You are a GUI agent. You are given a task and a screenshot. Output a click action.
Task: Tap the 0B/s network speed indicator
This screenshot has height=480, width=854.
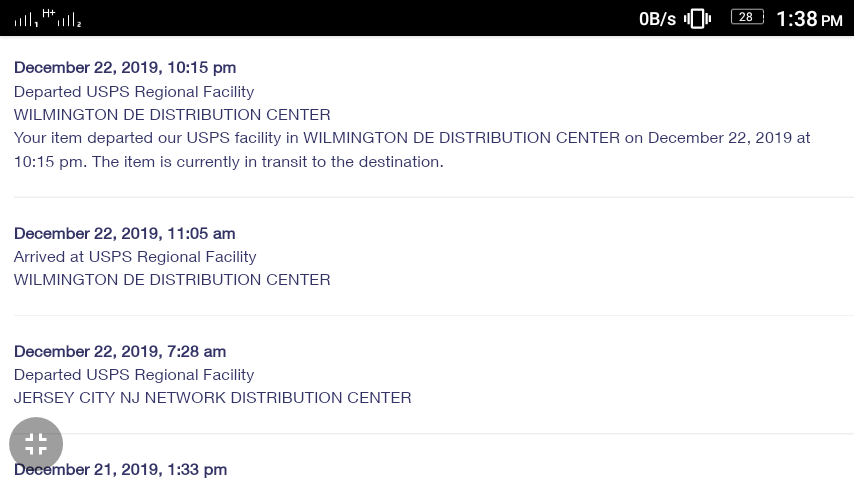coord(657,19)
